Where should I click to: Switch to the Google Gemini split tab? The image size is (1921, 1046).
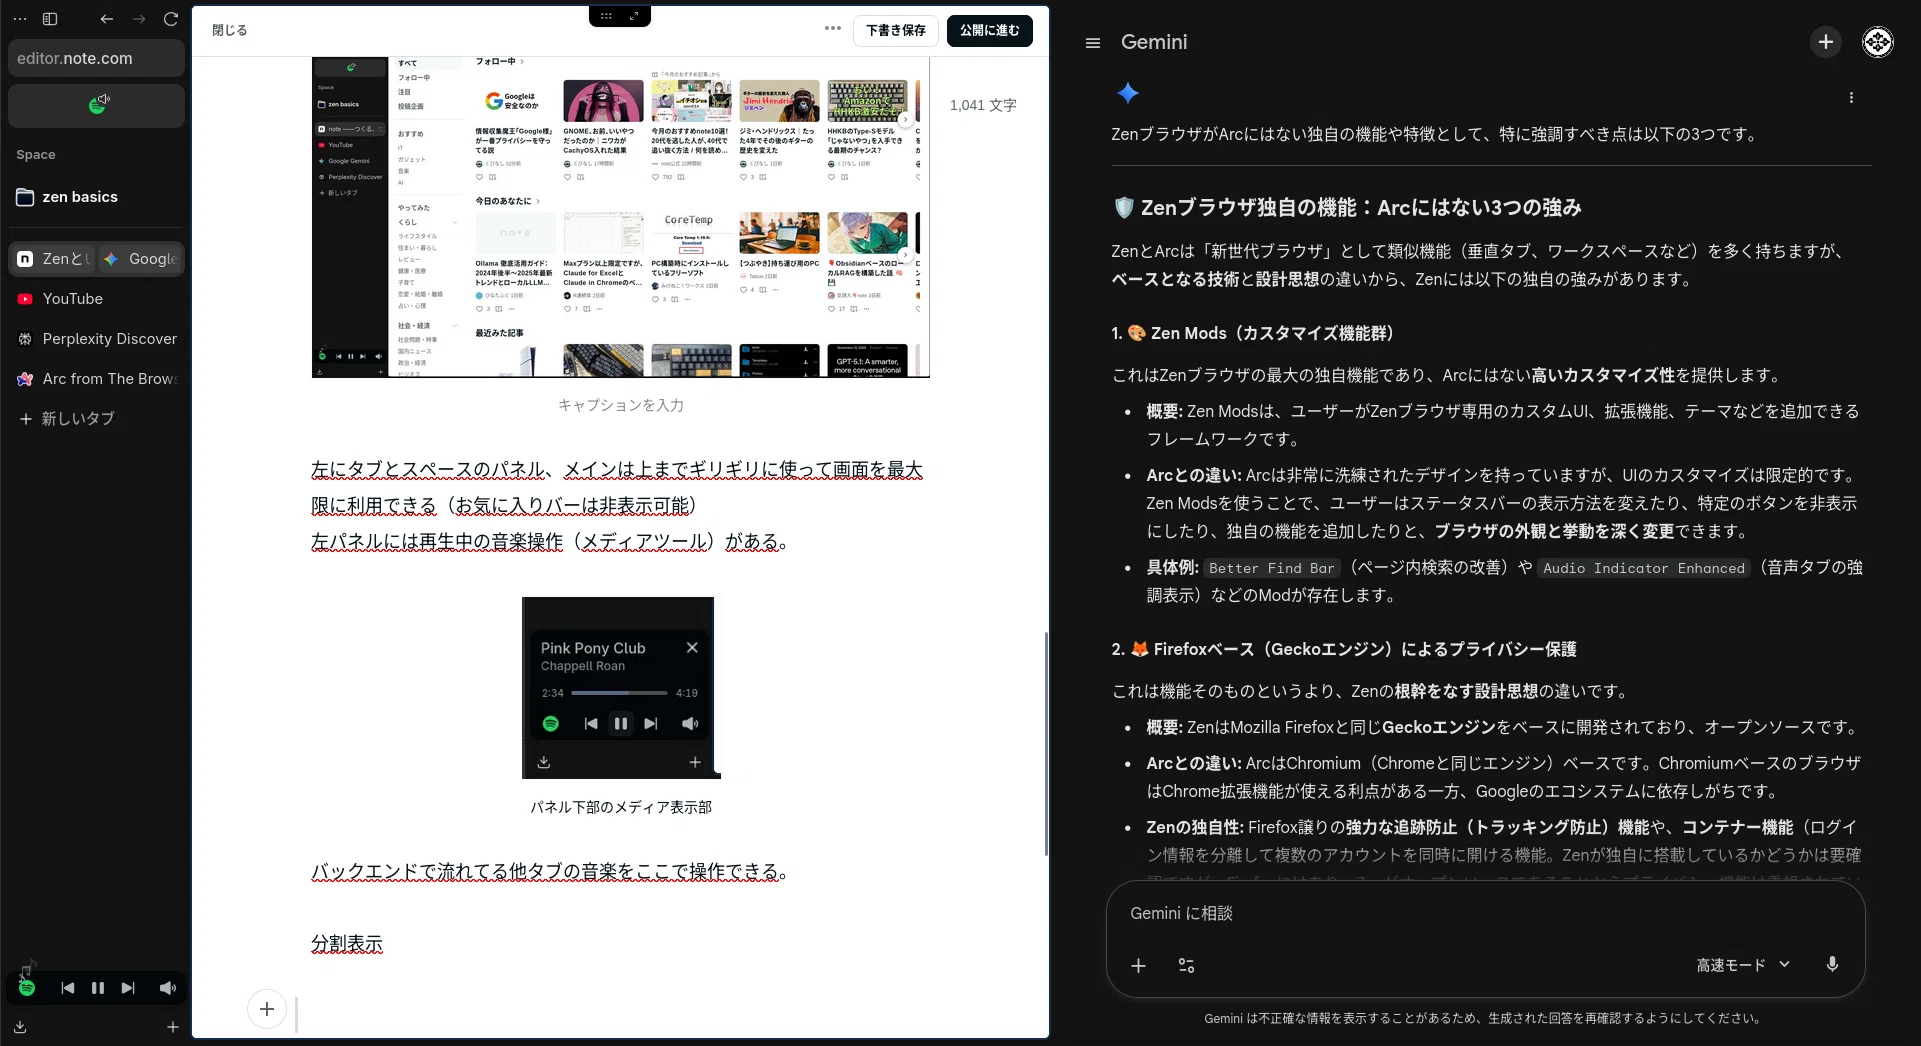(140, 259)
